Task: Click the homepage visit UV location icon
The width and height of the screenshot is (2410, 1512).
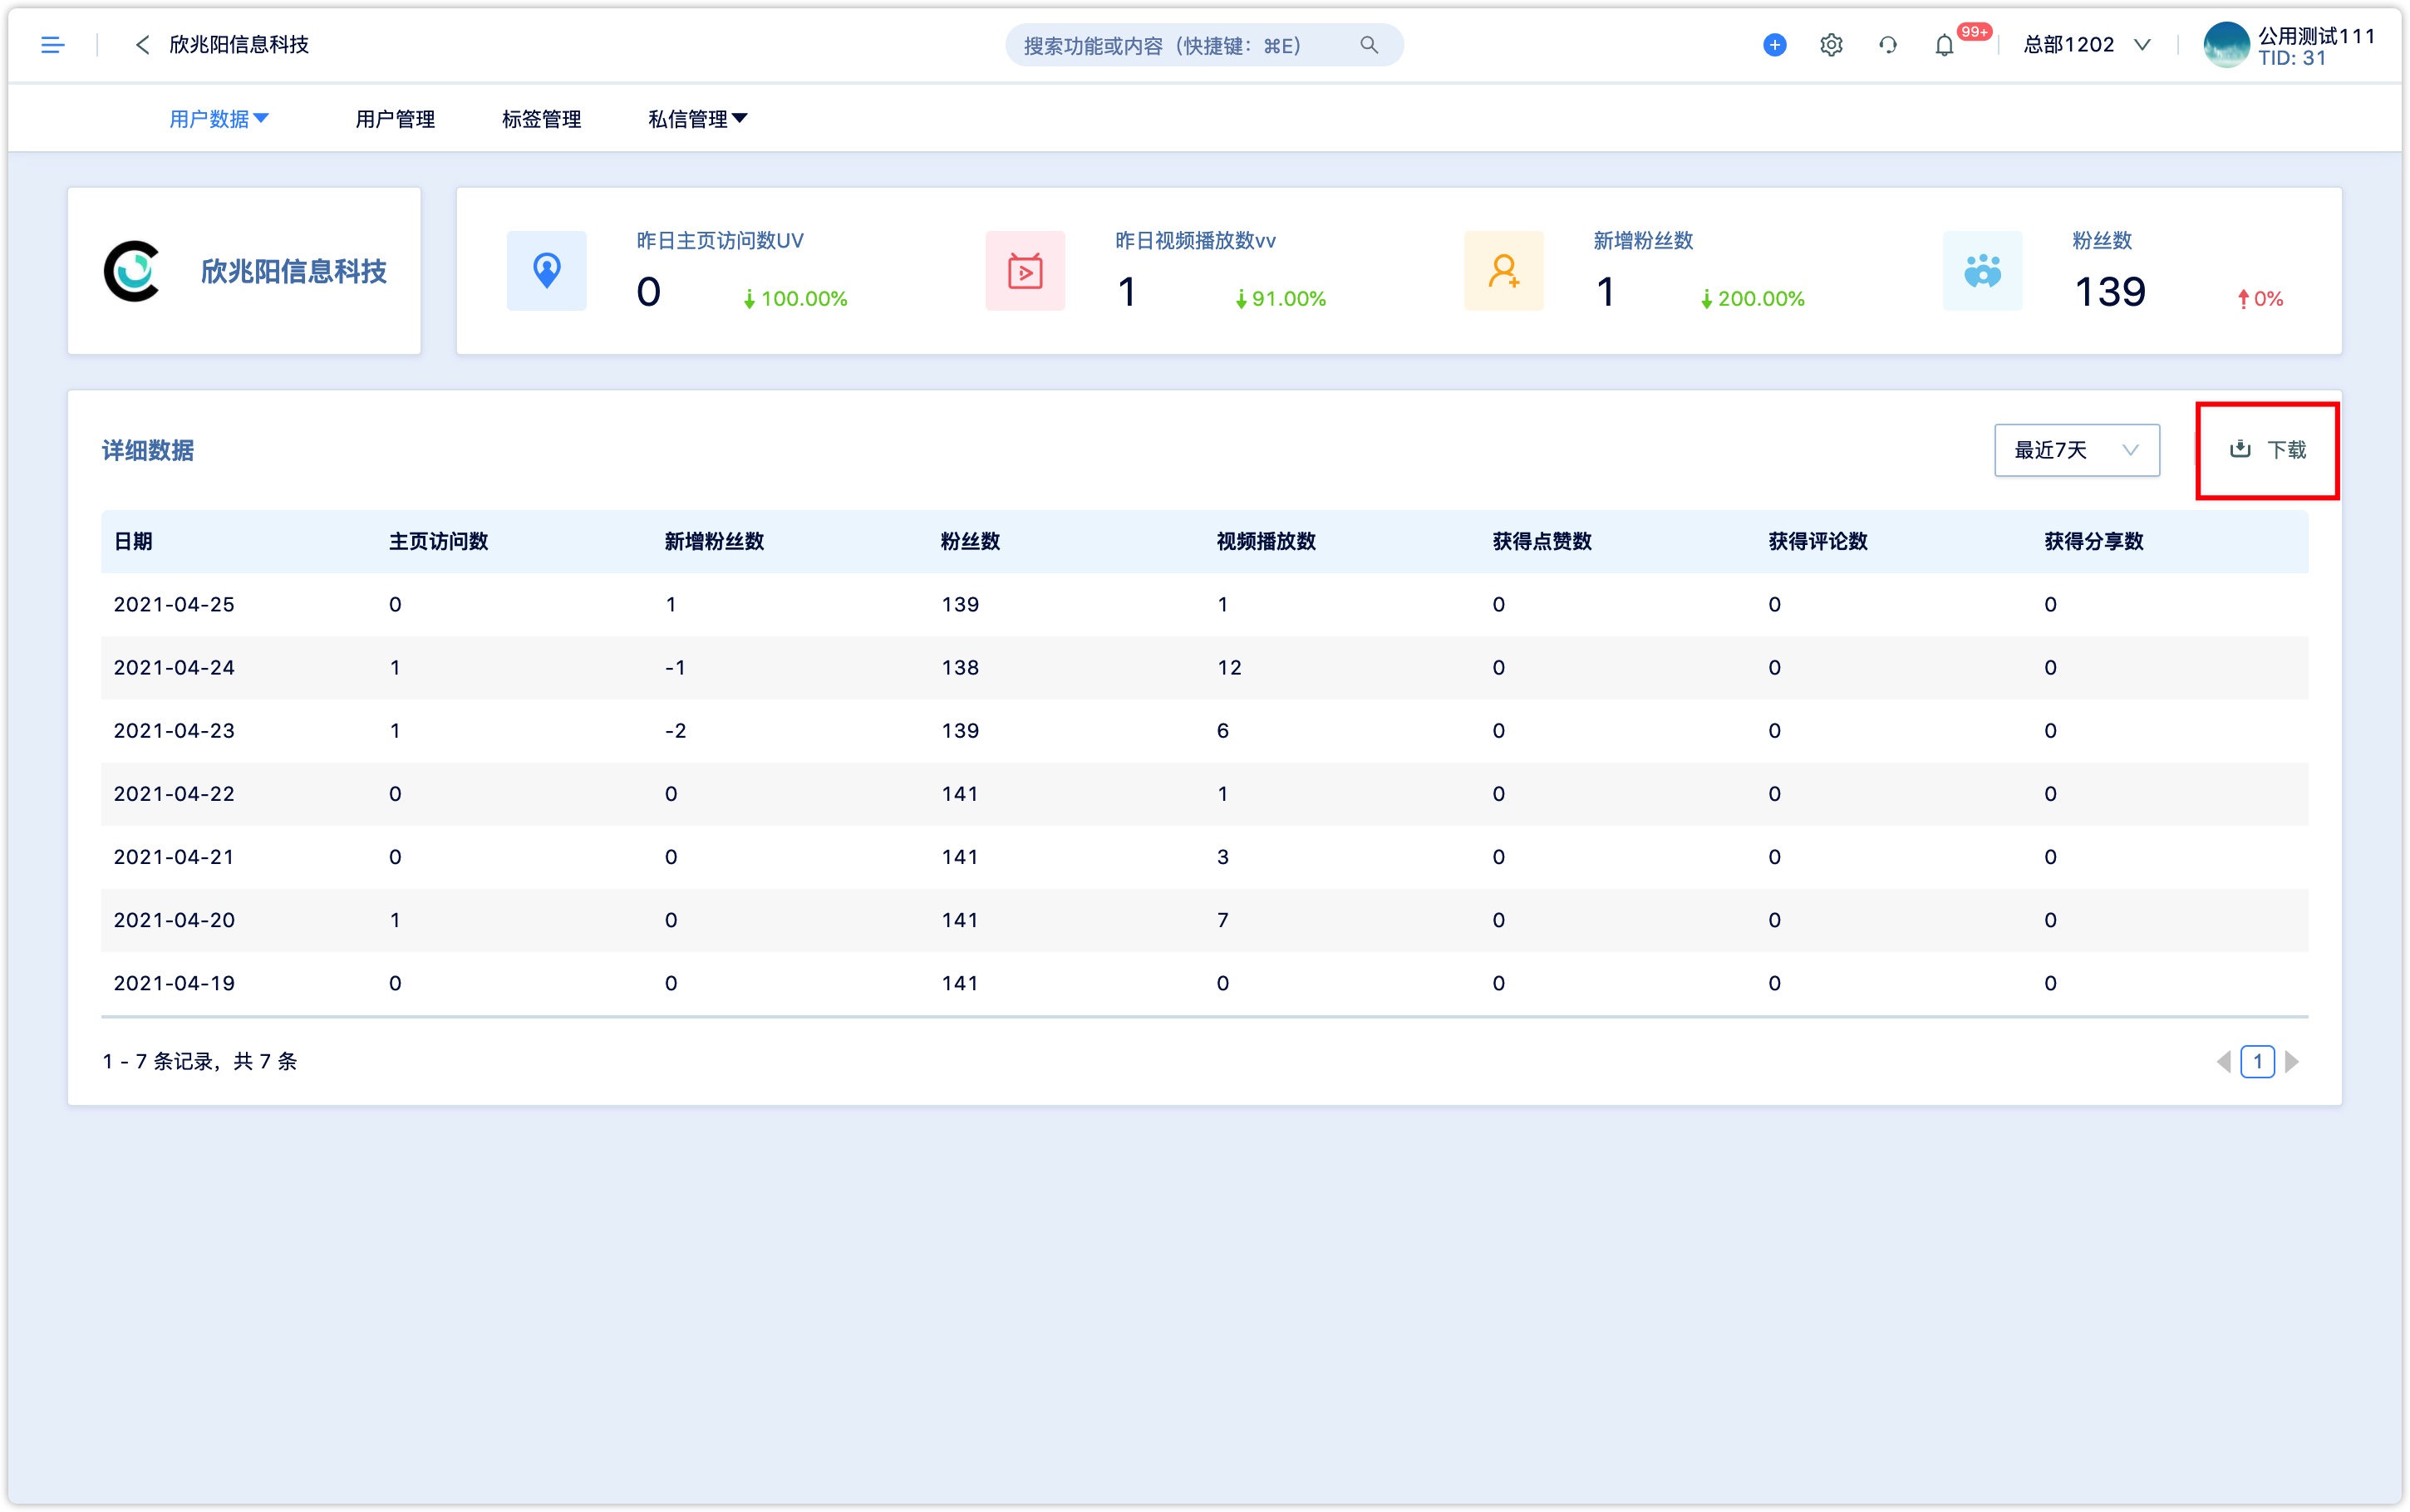Action: 546,271
